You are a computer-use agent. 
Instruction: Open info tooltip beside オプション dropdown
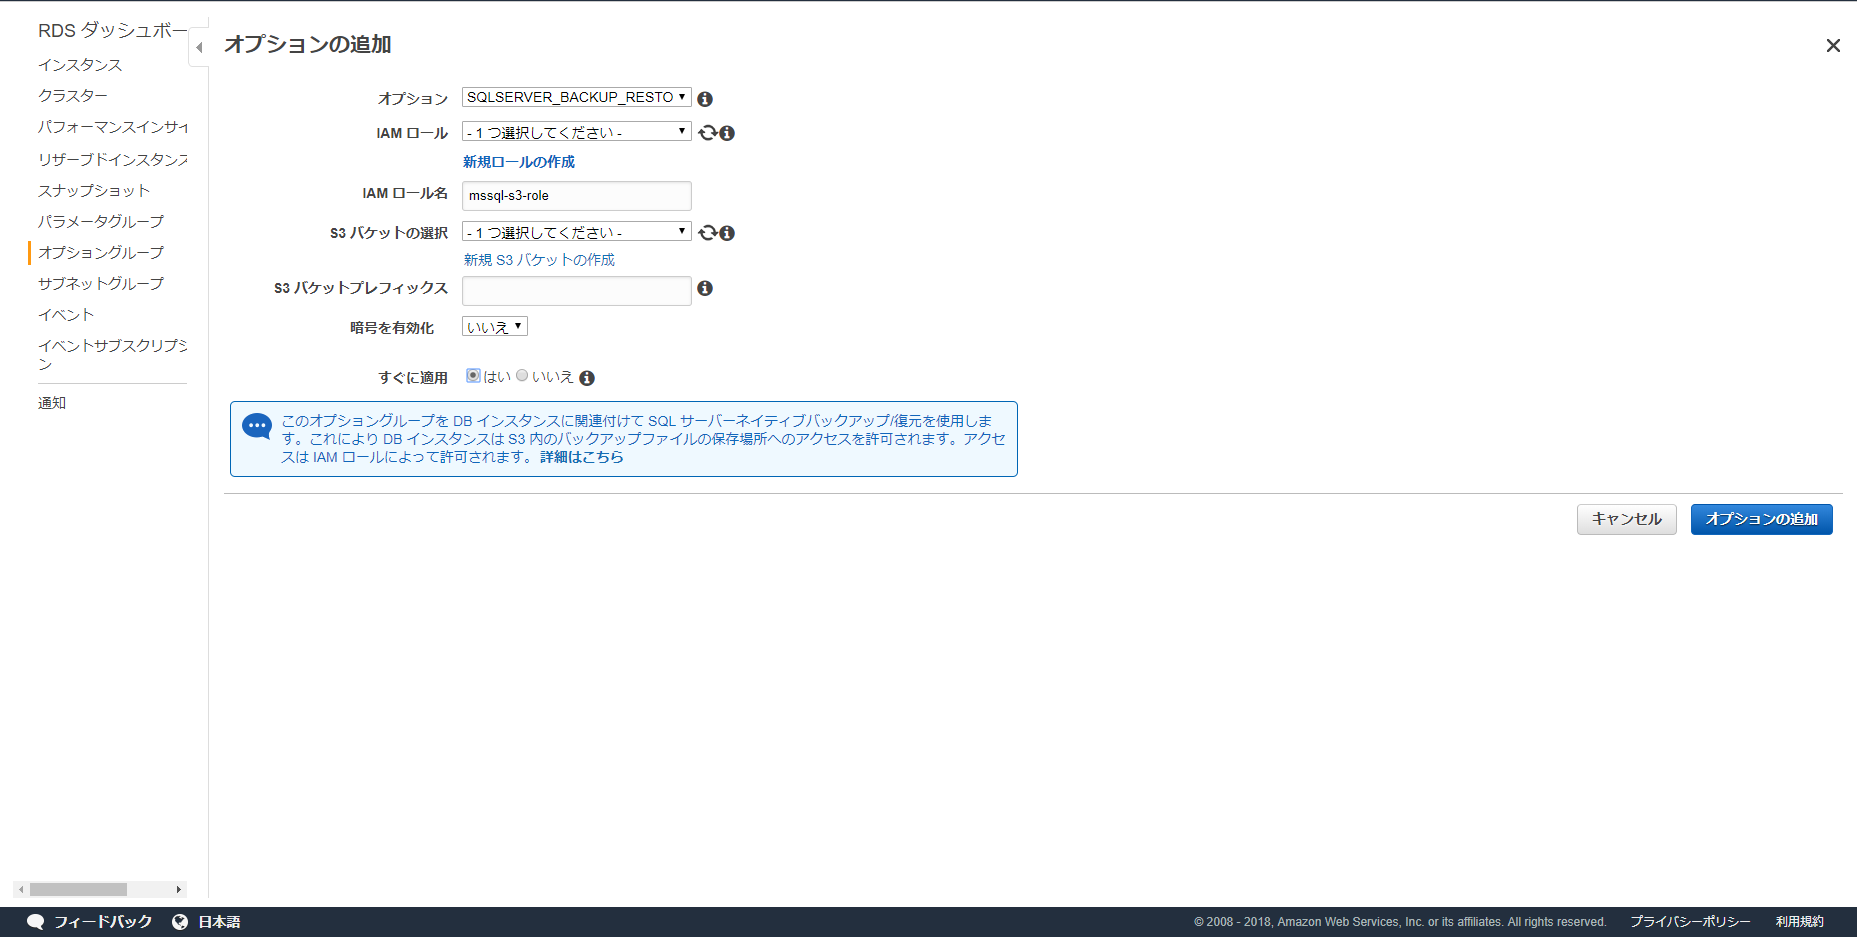tap(705, 97)
